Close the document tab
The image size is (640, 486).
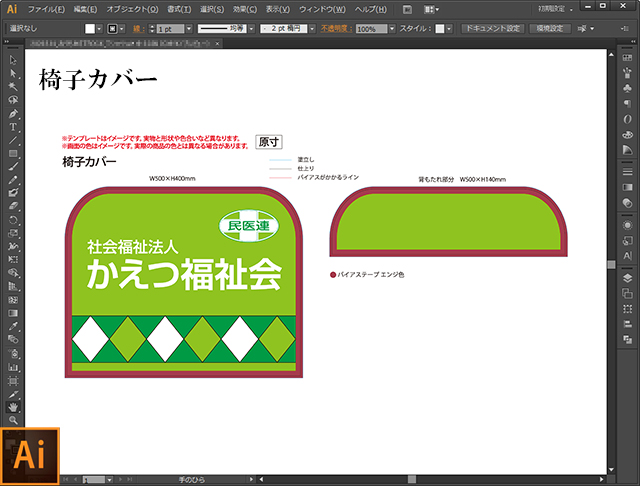[x=218, y=43]
